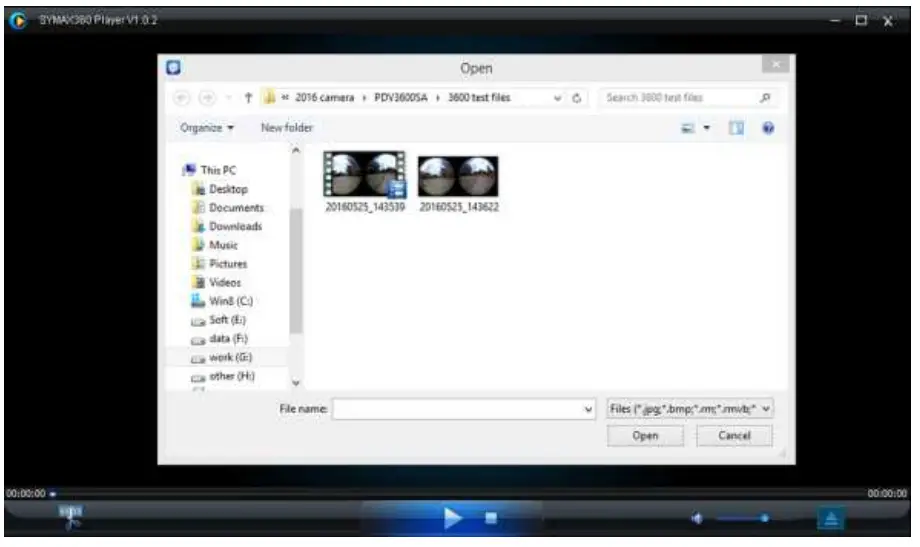Click the search magnifier icon
The height and width of the screenshot is (547, 920).
click(x=765, y=98)
